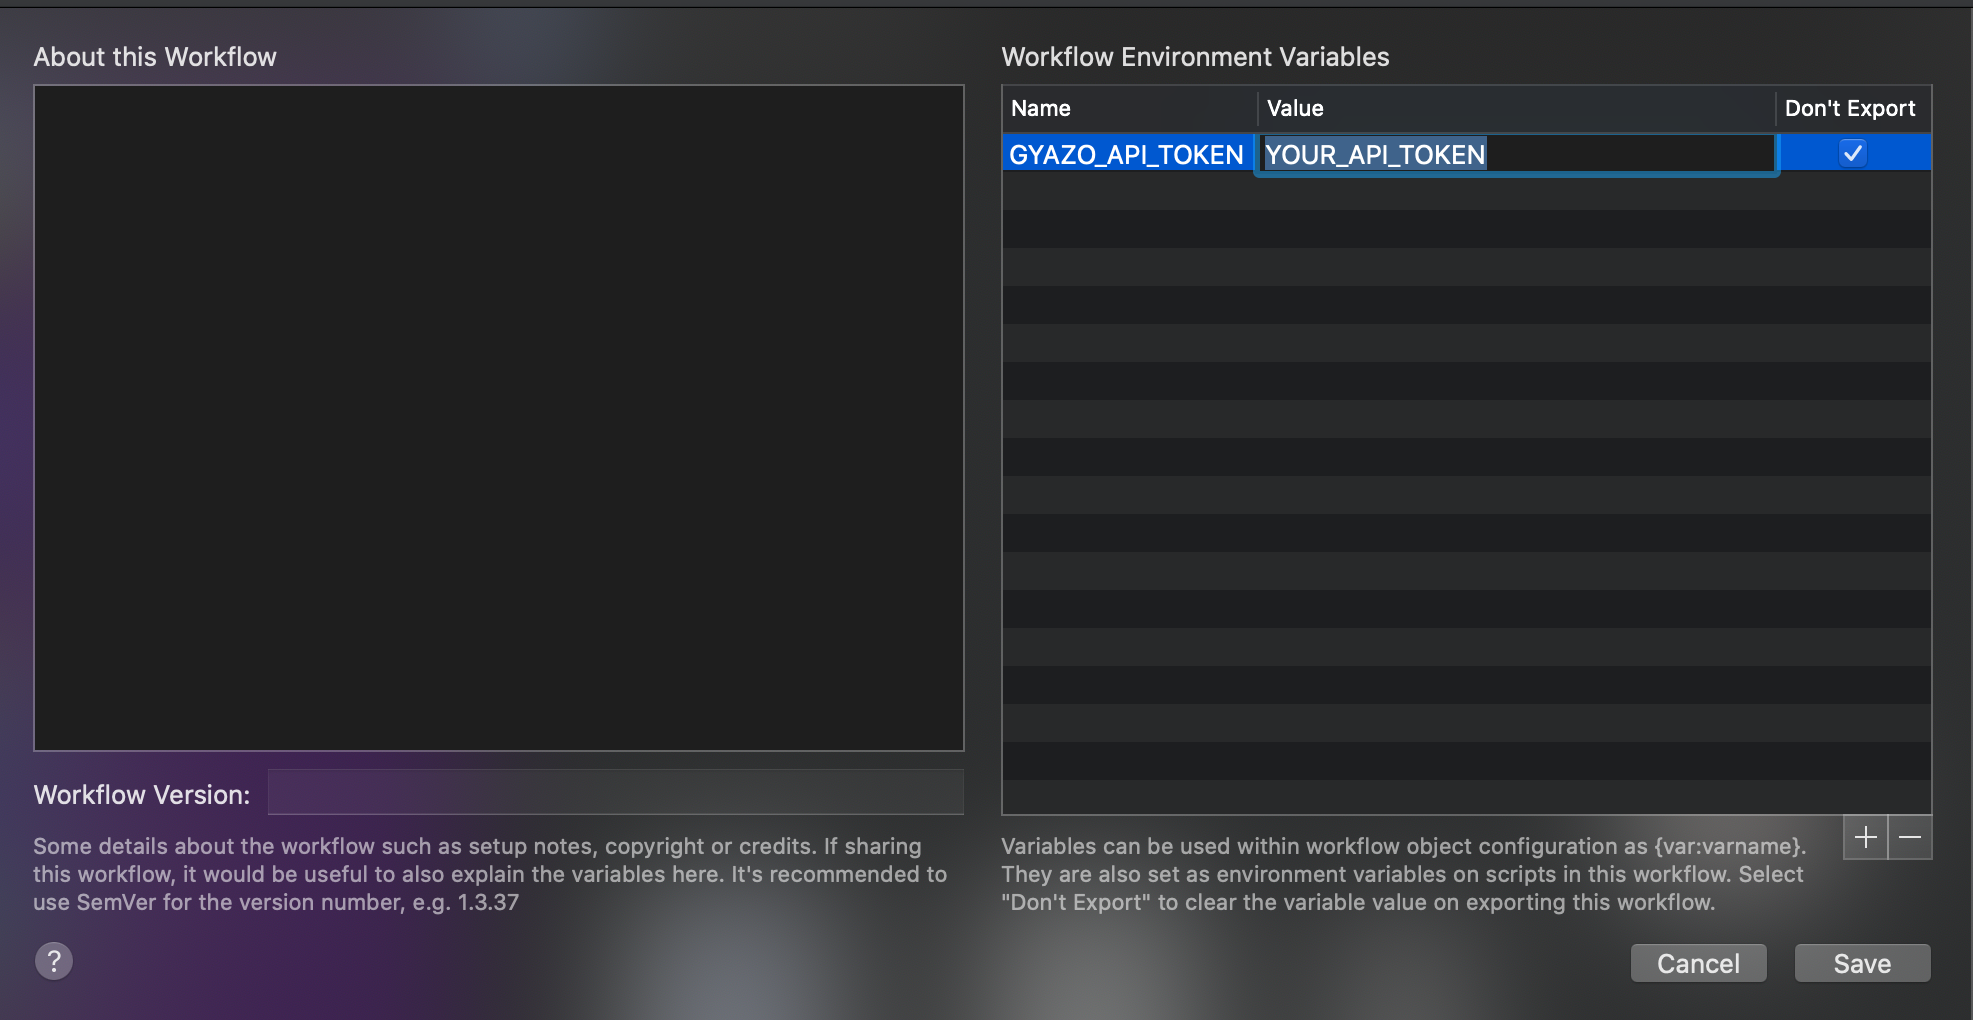
Task: Click into About this Workflow text area
Action: click(x=499, y=418)
